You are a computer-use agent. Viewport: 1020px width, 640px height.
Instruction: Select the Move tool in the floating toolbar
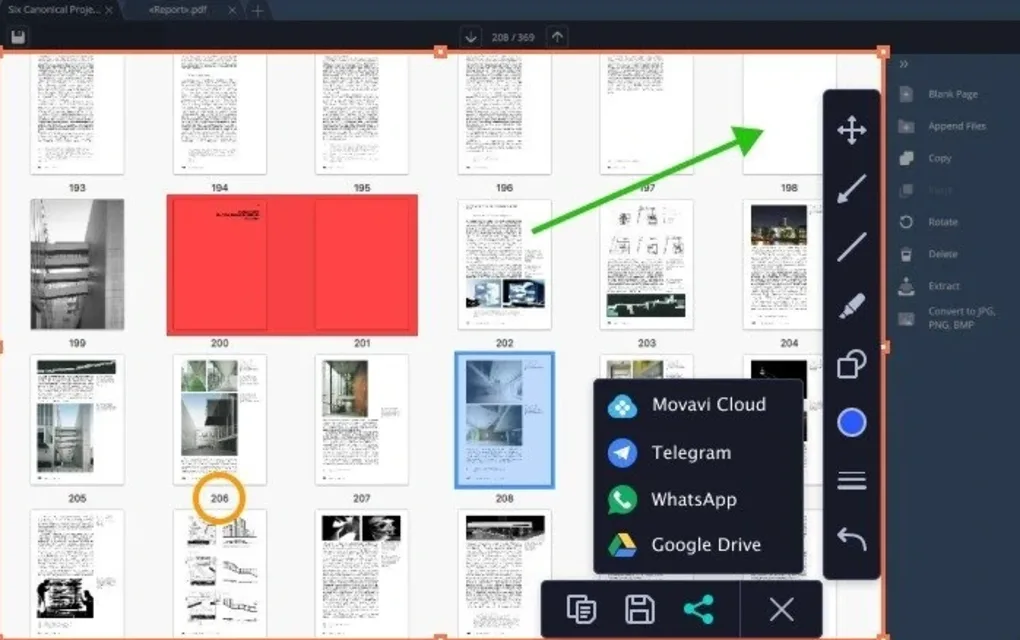pyautogui.click(x=851, y=129)
